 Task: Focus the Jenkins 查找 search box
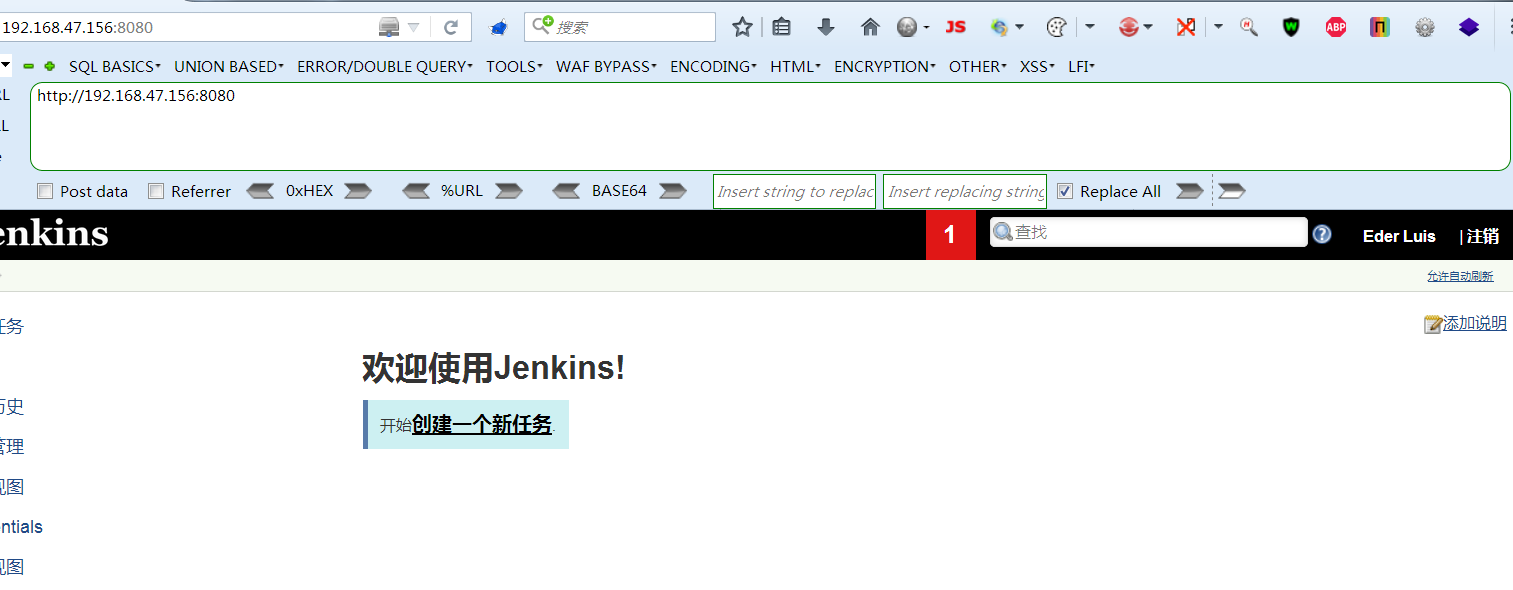(x=1148, y=232)
